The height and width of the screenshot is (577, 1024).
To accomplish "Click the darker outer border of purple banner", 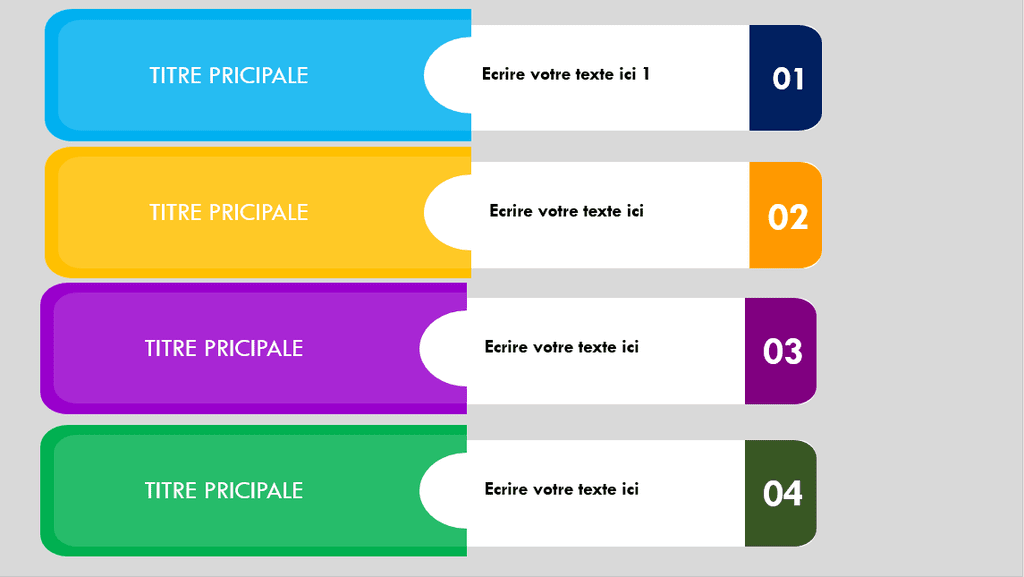I will pyautogui.click(x=46, y=348).
